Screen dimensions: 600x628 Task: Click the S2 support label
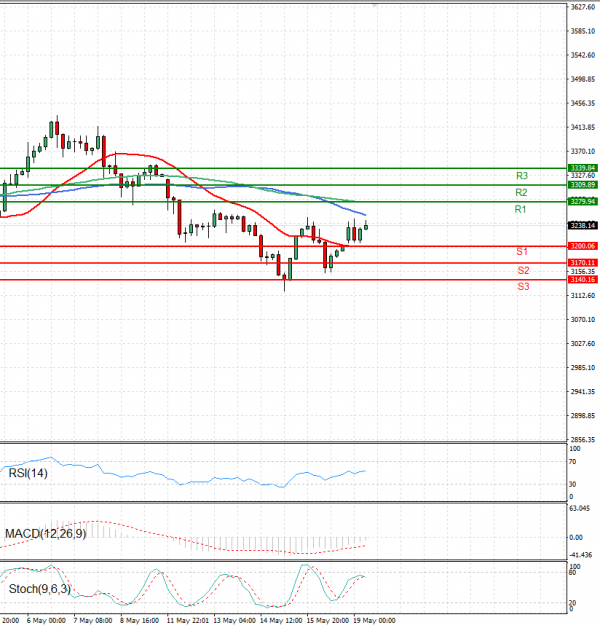523,270
